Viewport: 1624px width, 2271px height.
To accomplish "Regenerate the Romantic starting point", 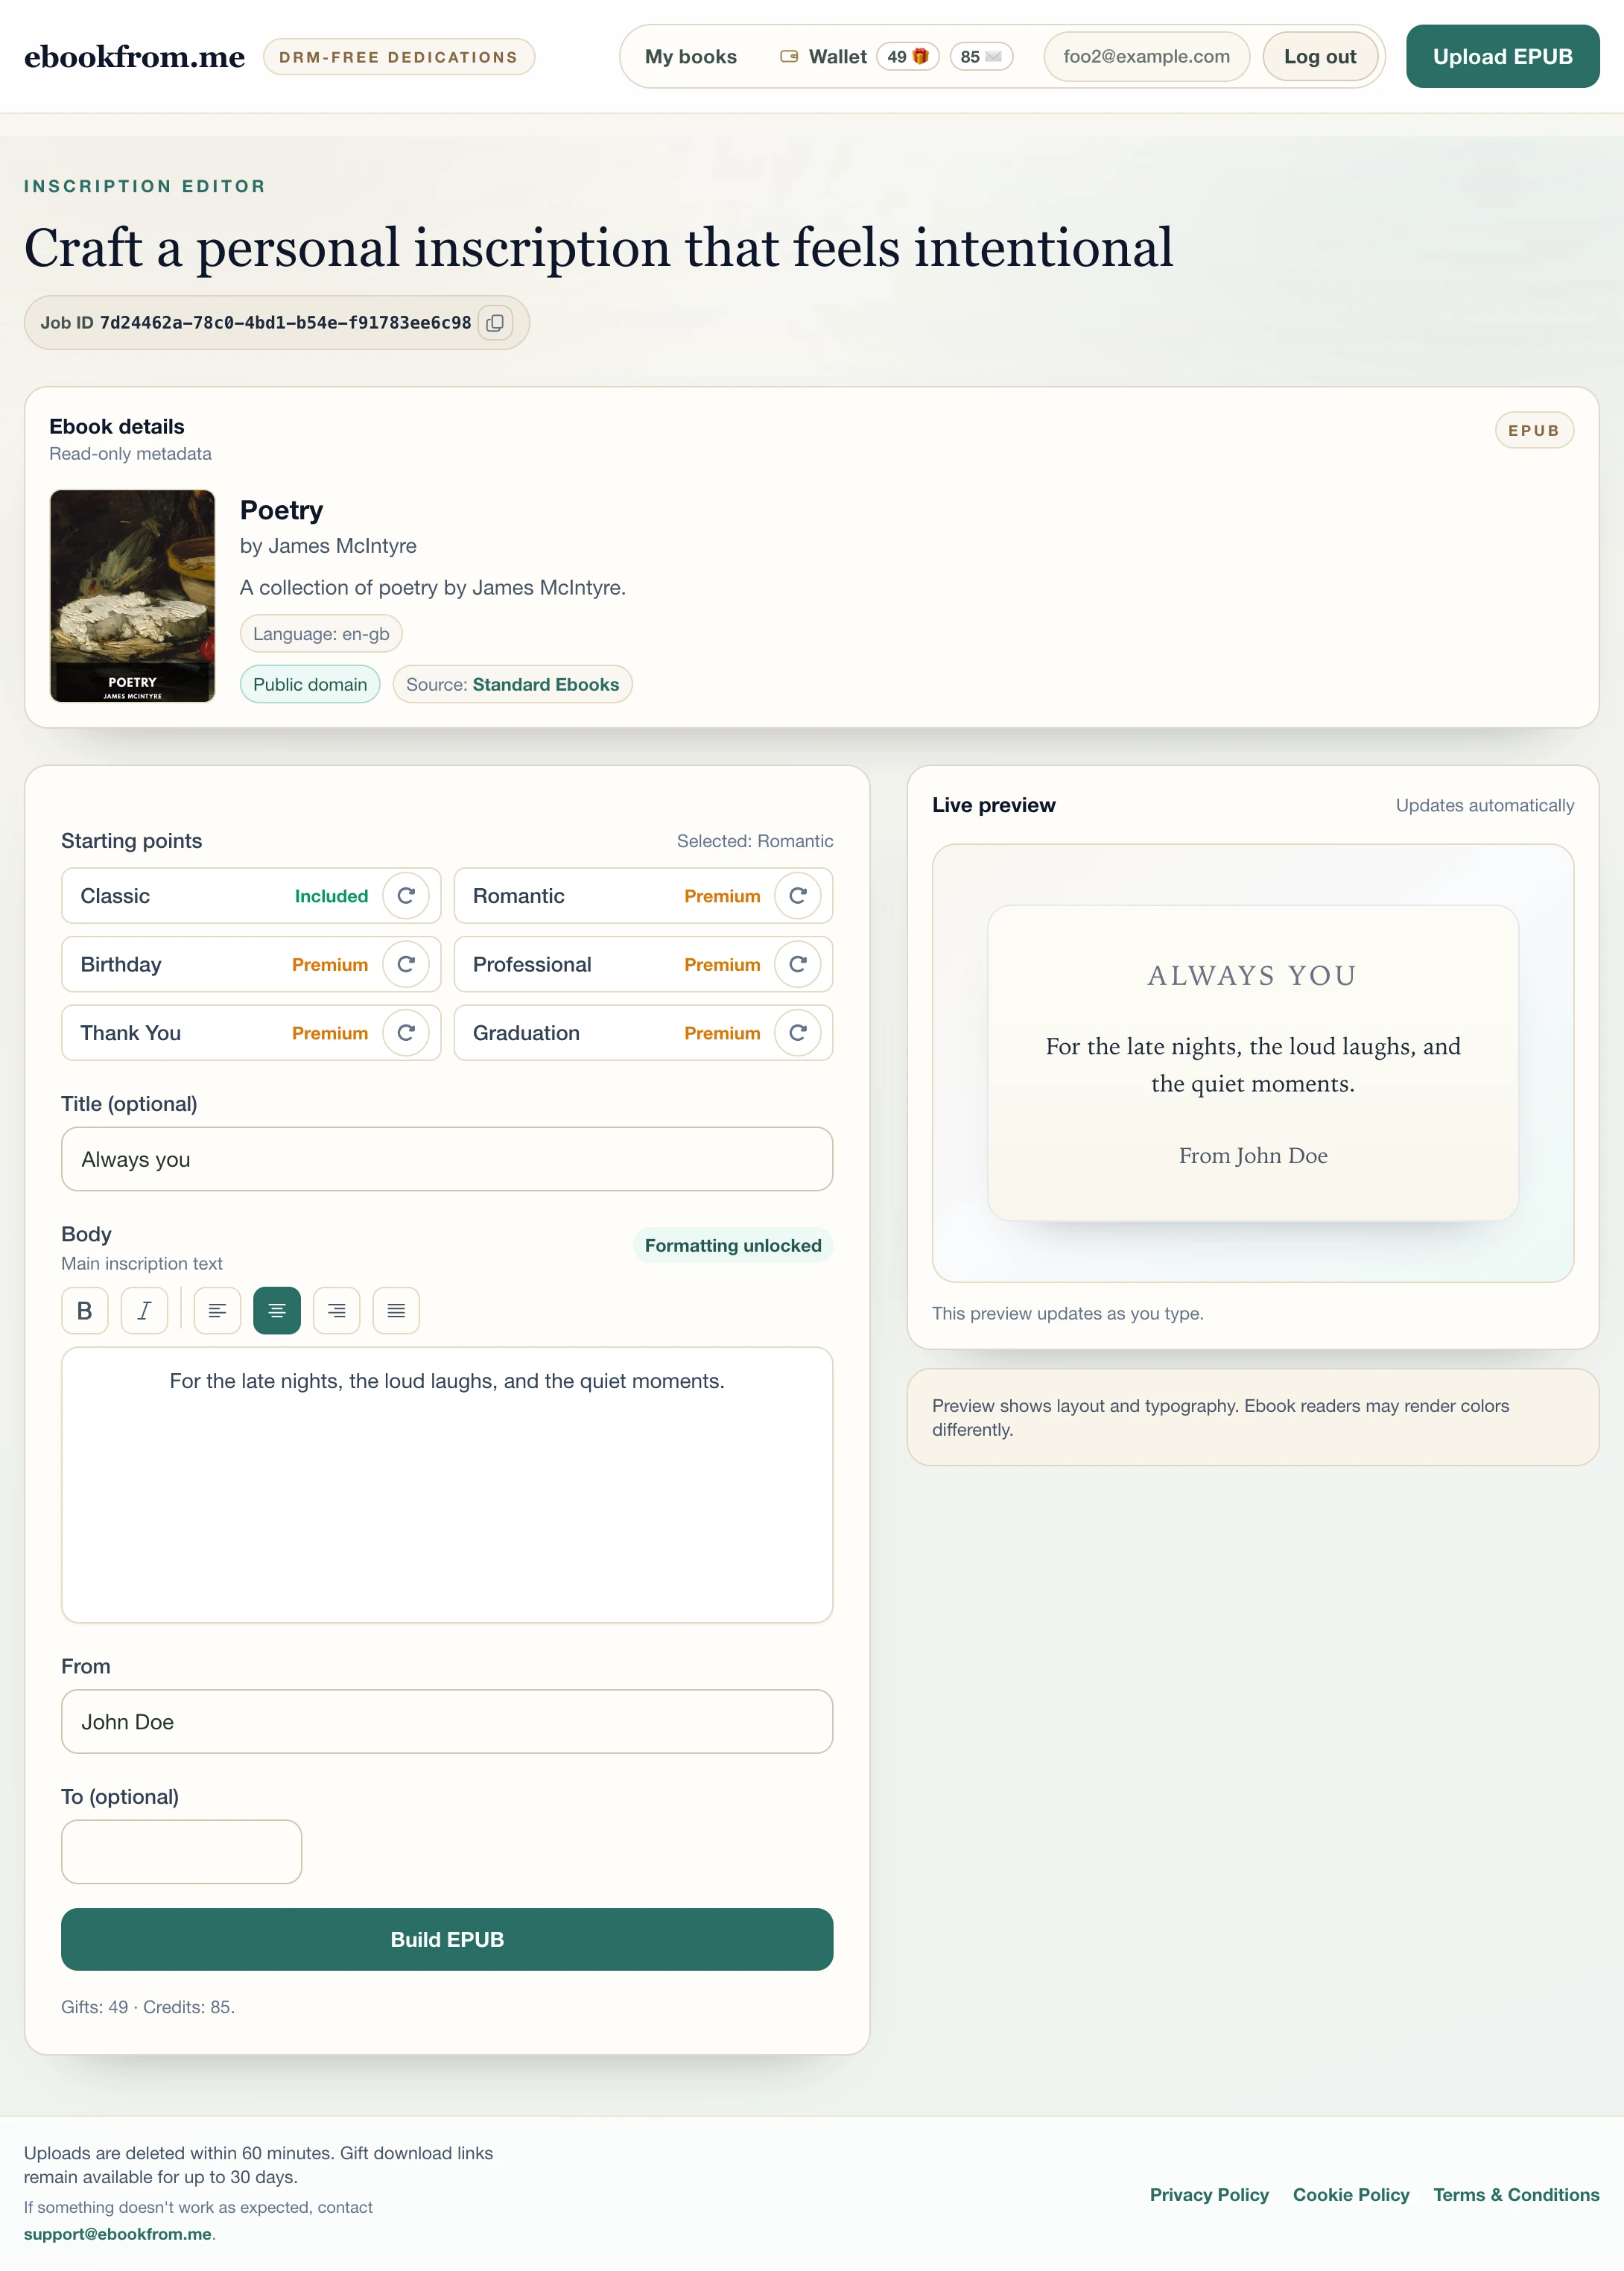I will [797, 896].
